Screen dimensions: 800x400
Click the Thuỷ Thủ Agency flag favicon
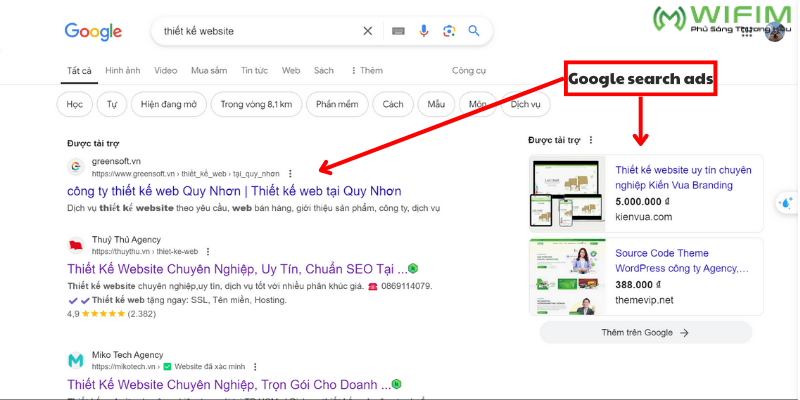point(76,245)
